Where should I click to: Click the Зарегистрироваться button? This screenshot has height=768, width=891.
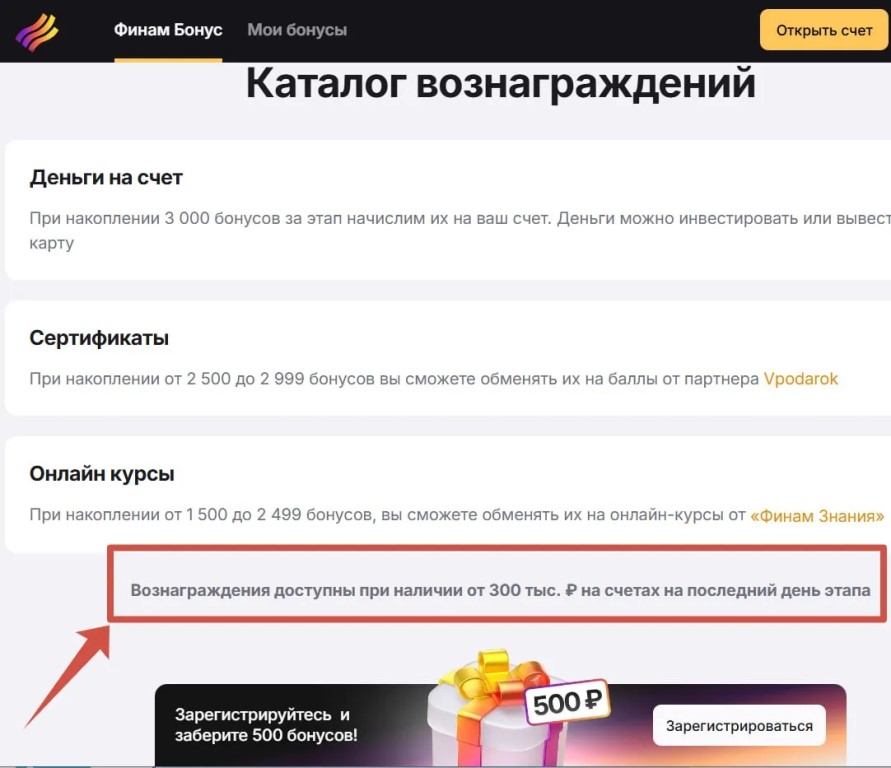click(739, 725)
